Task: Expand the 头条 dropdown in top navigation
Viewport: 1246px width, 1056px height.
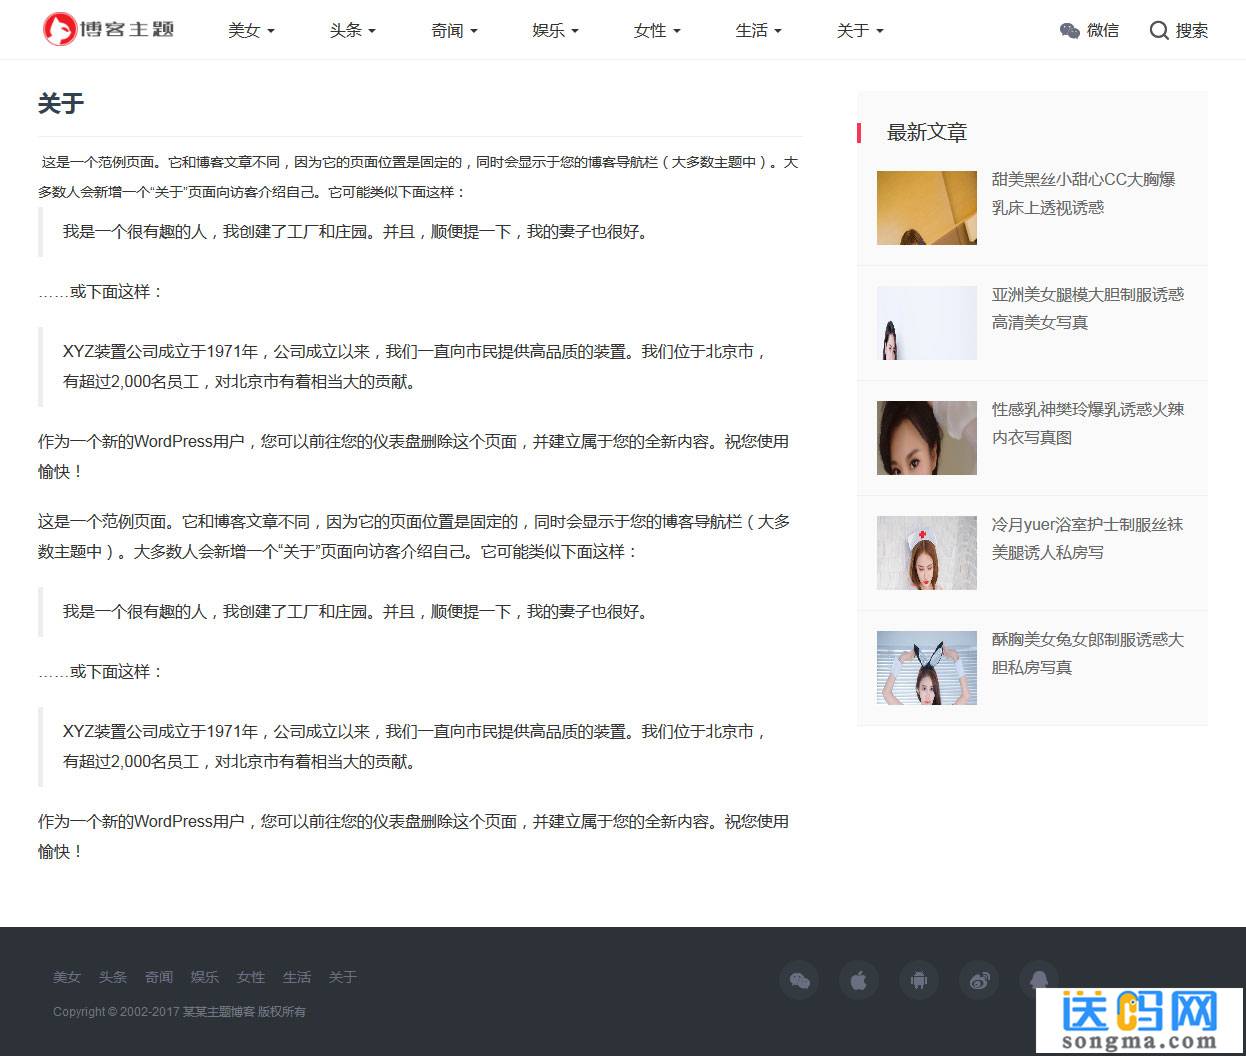Action: tap(352, 31)
